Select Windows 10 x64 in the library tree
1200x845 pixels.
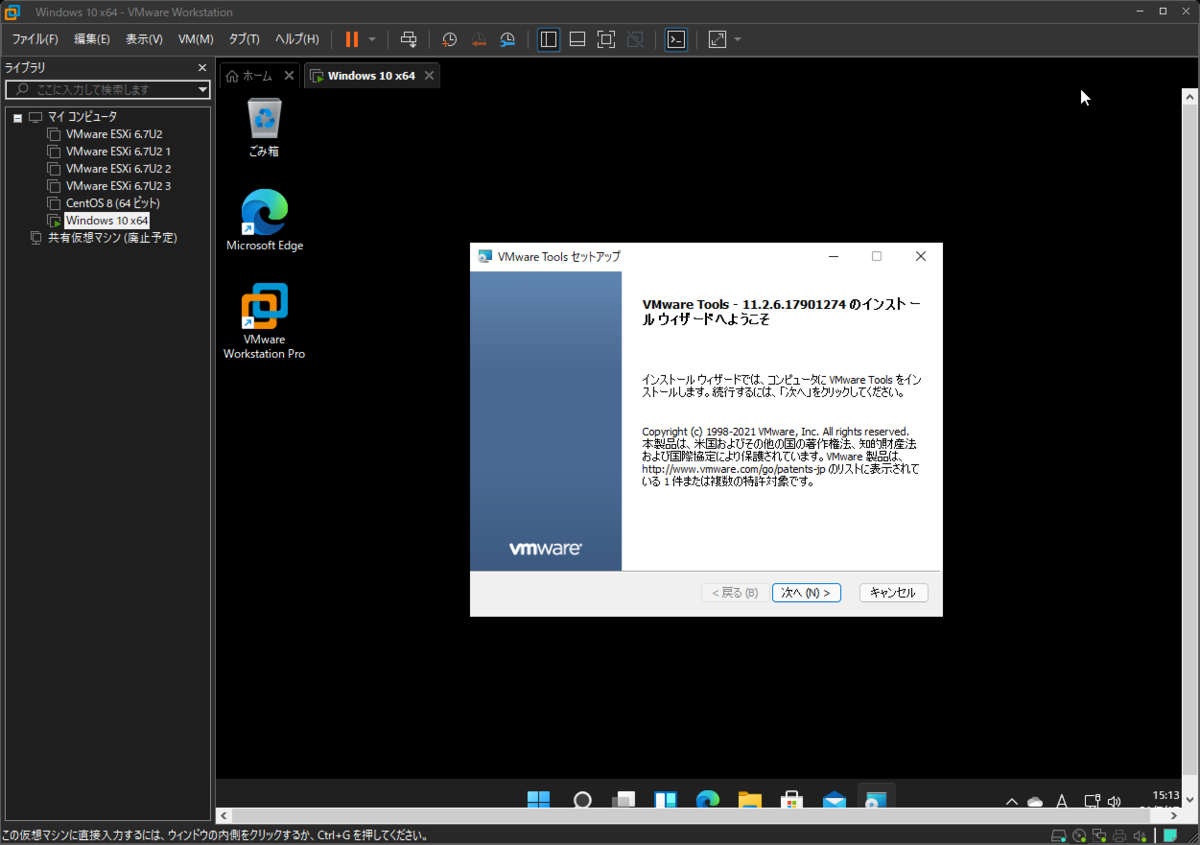click(107, 220)
